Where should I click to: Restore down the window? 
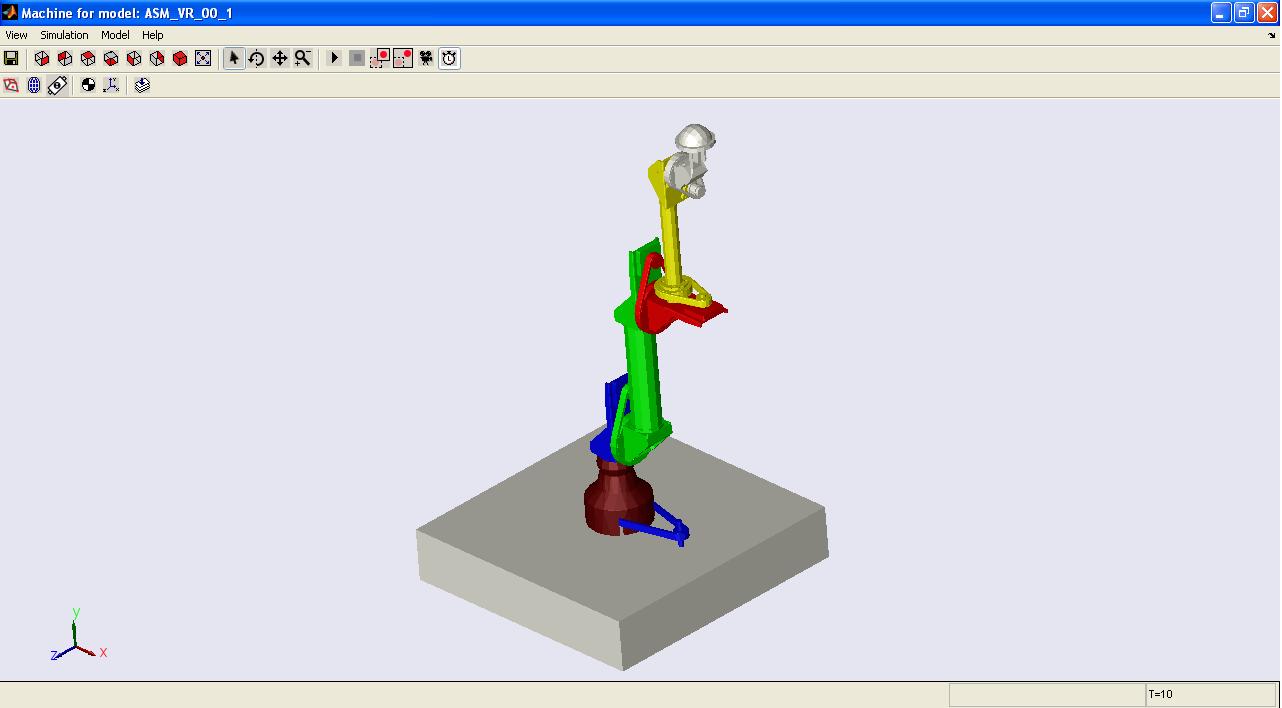coord(1244,13)
